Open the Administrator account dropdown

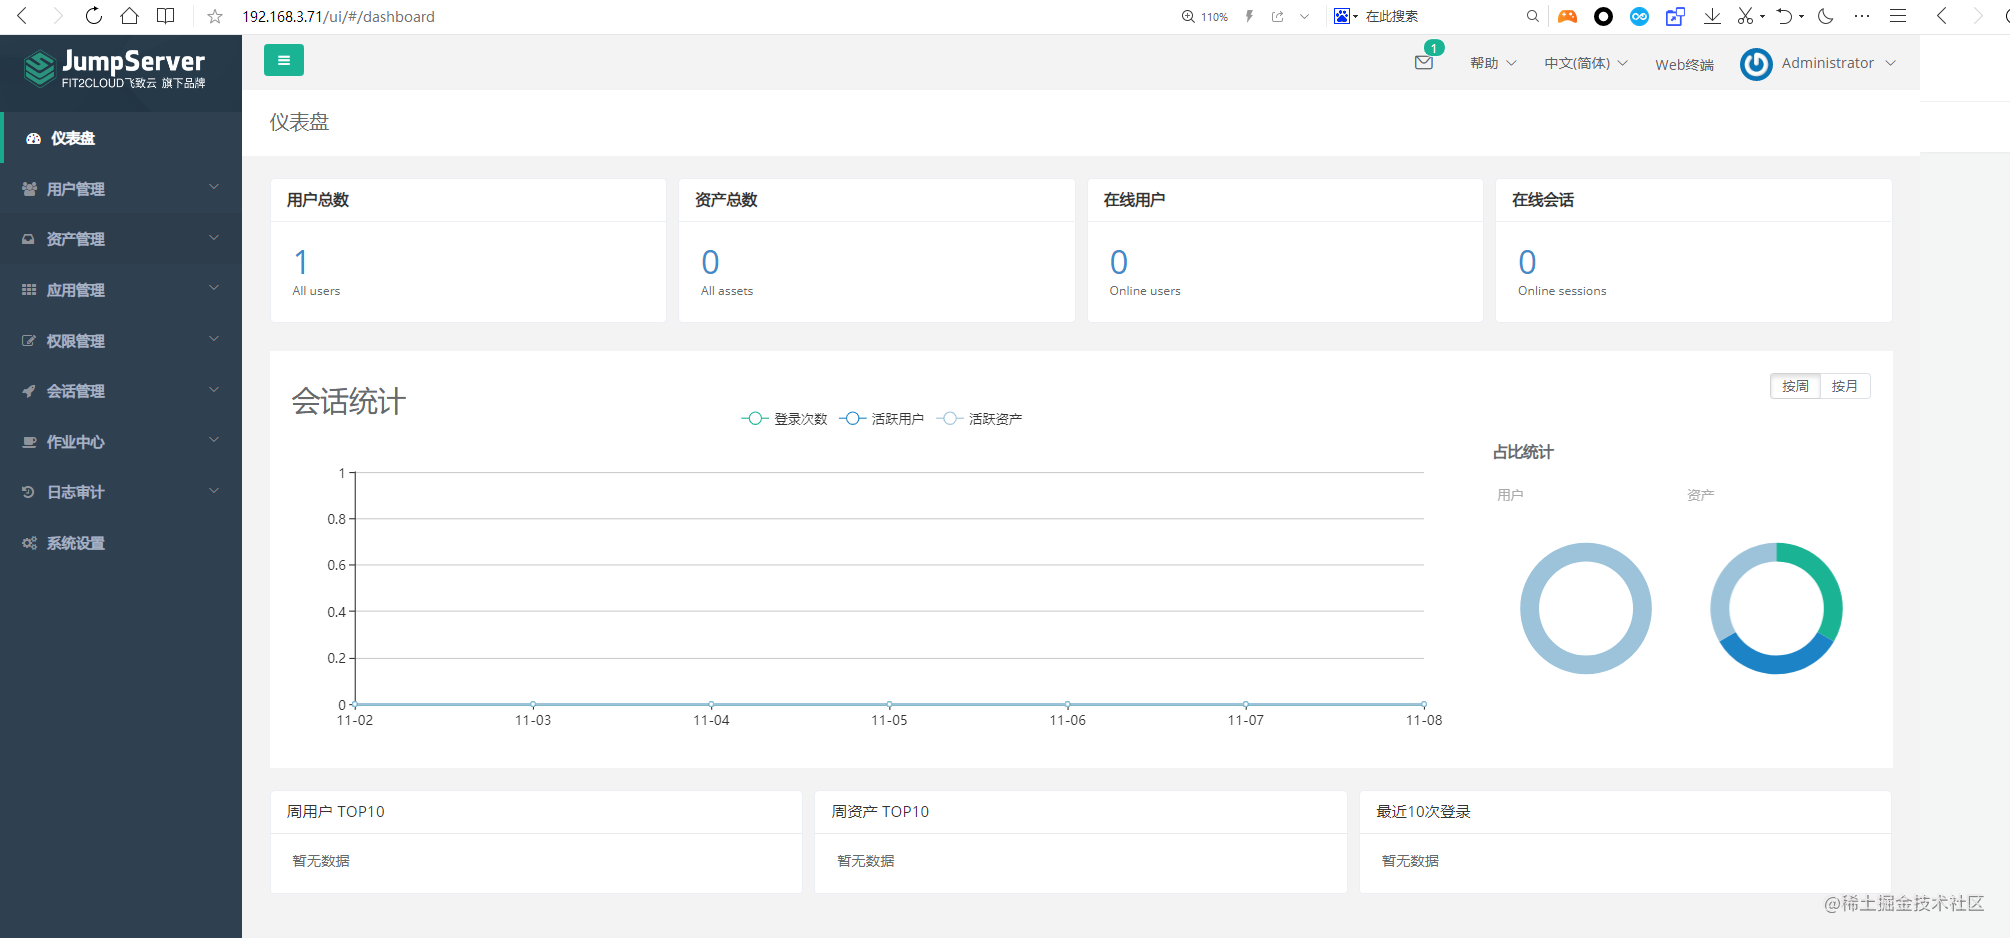(x=1838, y=63)
